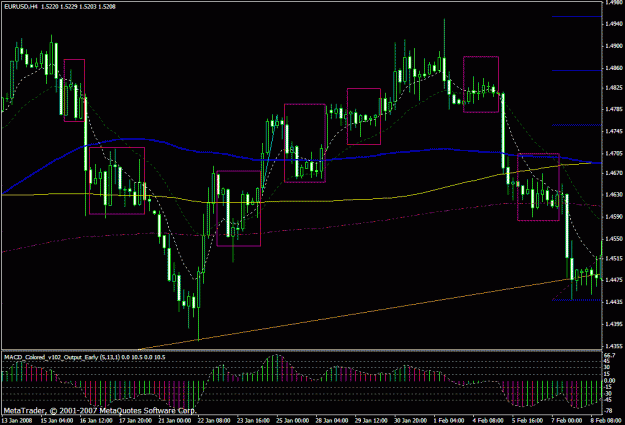Screen dimensions: 625x425
Task: Click the 22 Jan 08:00 time label
Action: (214, 420)
